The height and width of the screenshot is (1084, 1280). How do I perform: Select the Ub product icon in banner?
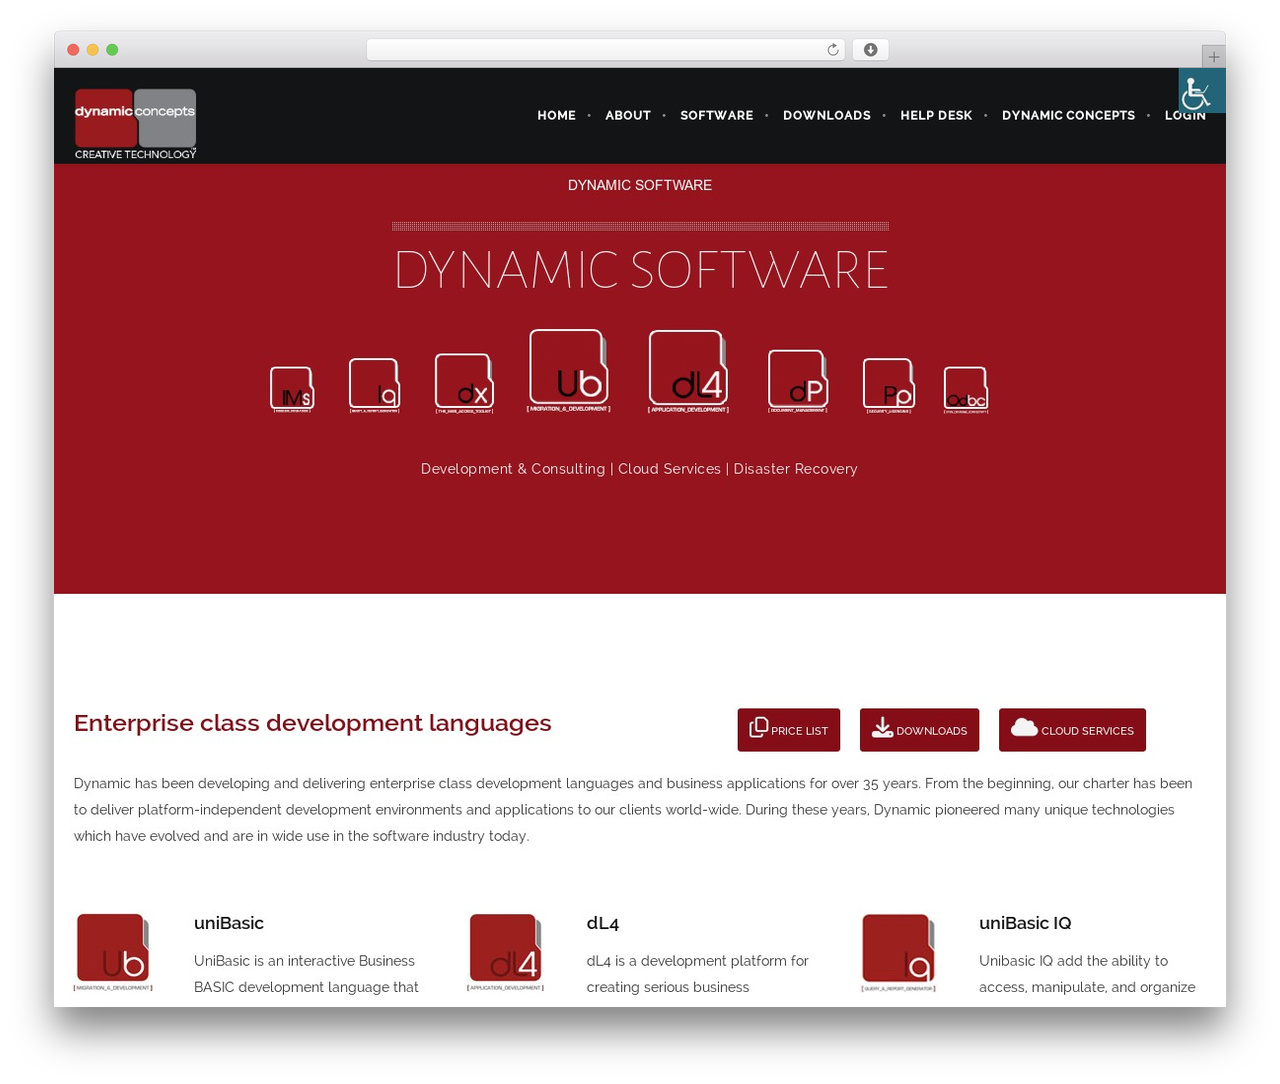[x=569, y=371]
